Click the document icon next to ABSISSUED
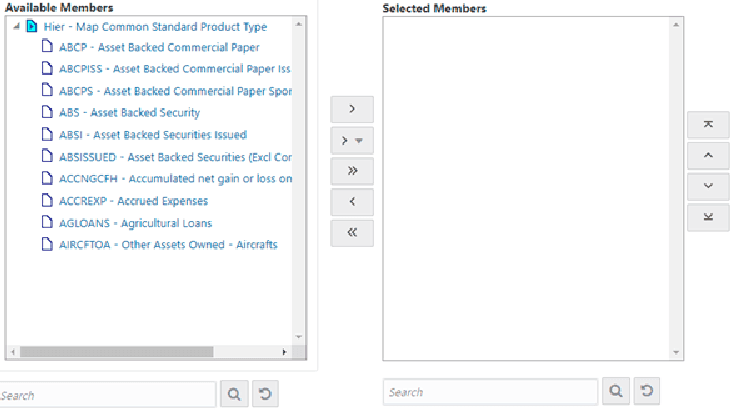Viewport: 737px width, 416px height. (x=47, y=156)
